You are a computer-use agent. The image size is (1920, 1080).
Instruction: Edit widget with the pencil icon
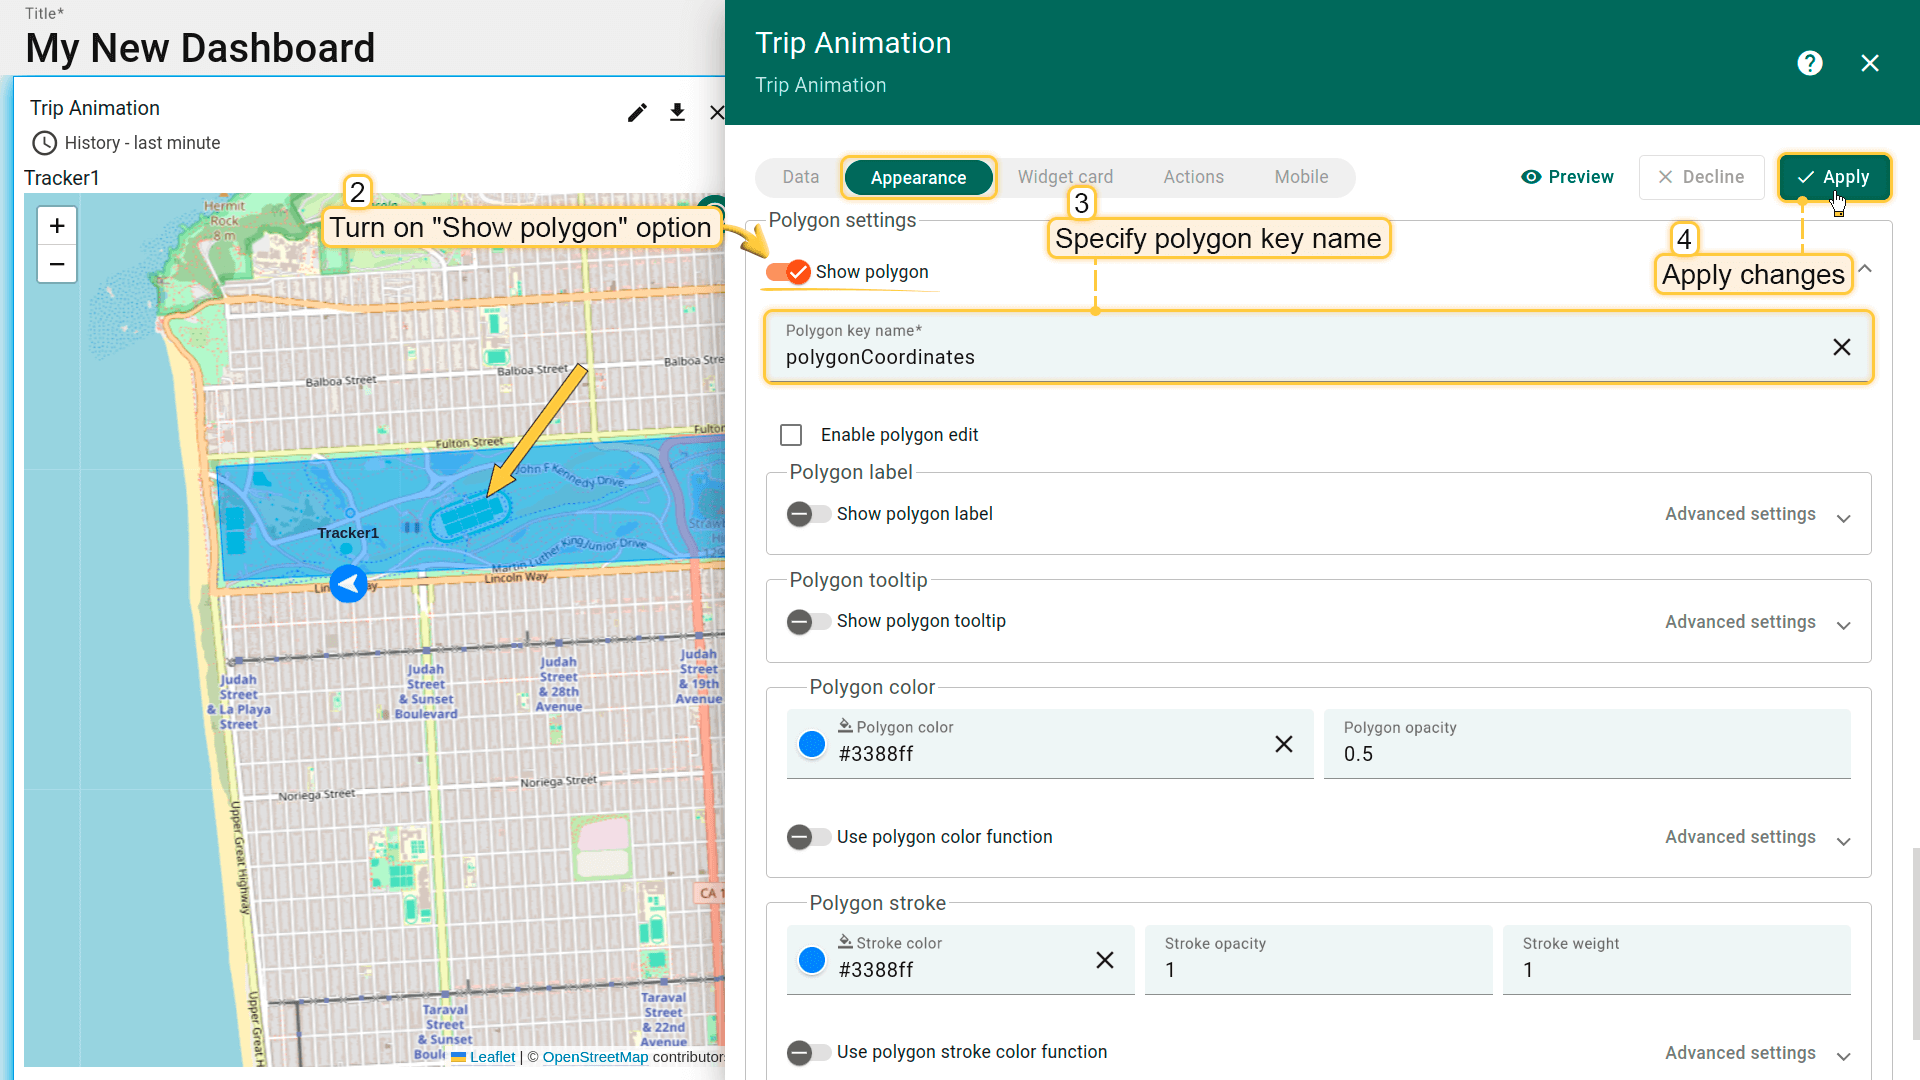(x=637, y=112)
